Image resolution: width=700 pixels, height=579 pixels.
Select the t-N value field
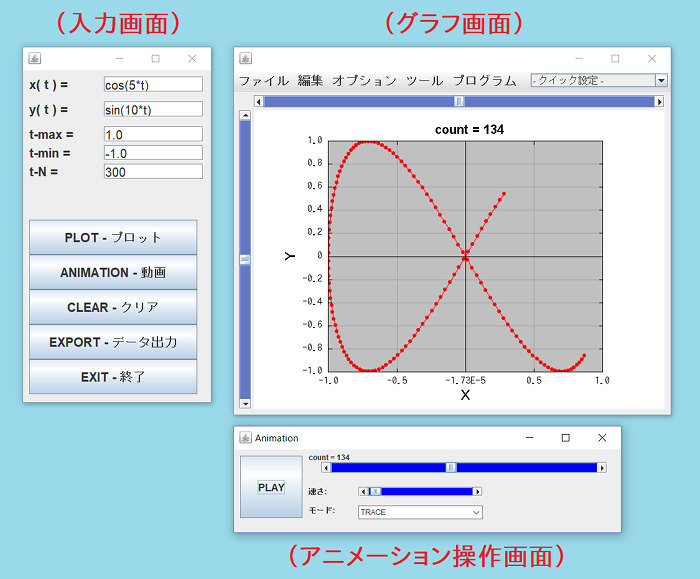(153, 172)
